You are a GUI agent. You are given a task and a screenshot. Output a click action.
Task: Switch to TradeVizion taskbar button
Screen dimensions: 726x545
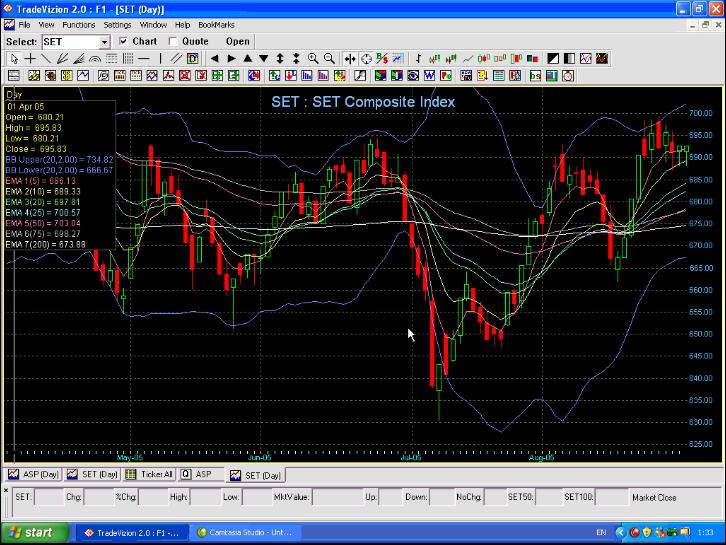pos(132,533)
